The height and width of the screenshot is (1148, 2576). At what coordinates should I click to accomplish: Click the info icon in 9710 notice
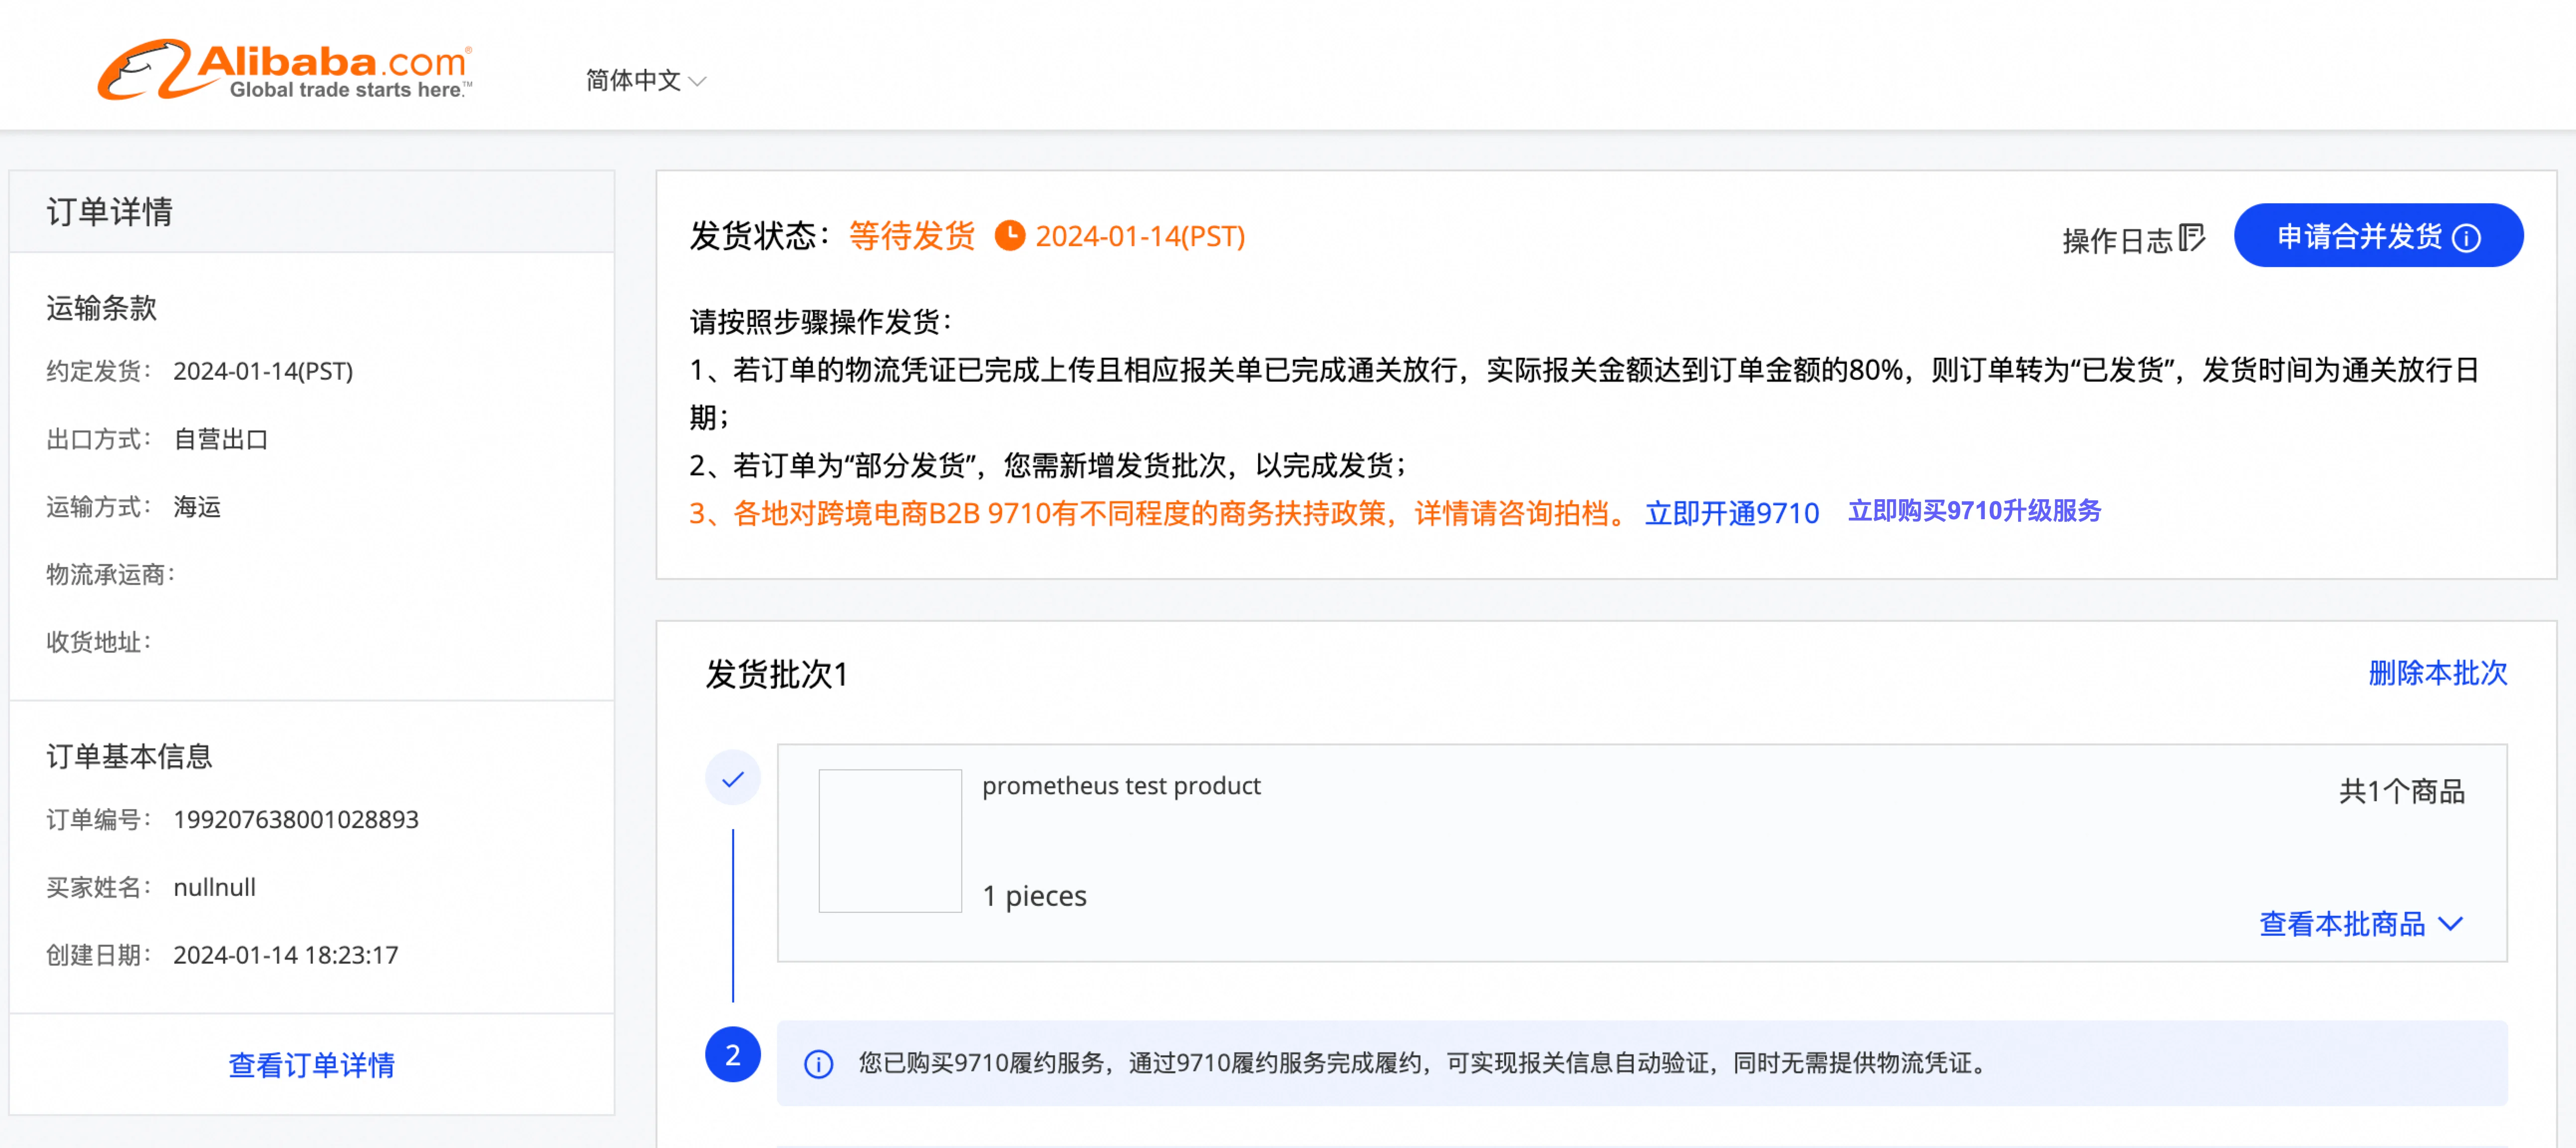818,1064
